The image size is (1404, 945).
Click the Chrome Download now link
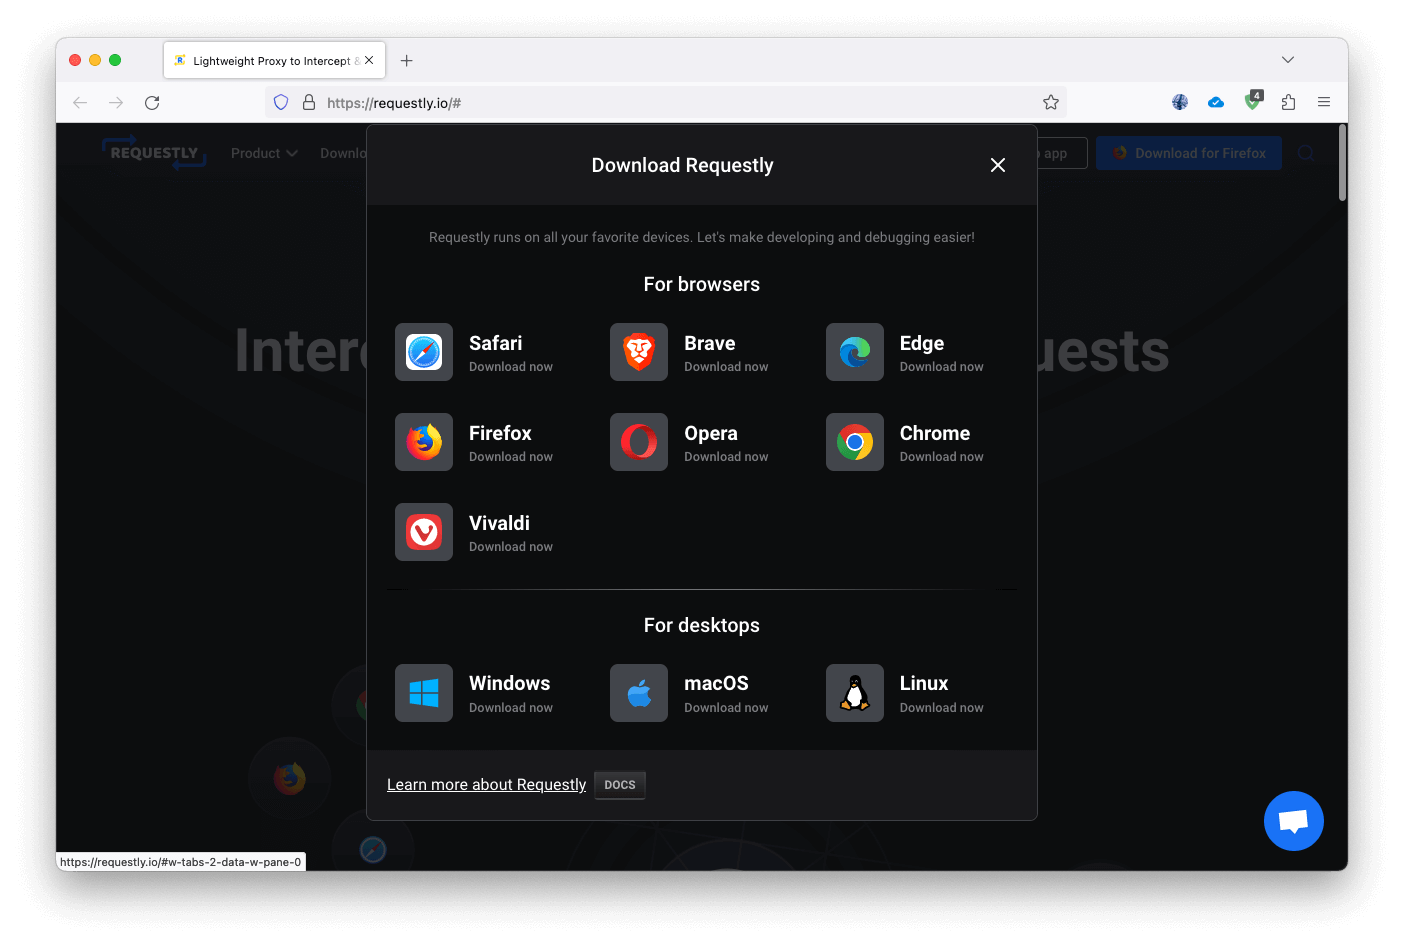[x=942, y=457]
